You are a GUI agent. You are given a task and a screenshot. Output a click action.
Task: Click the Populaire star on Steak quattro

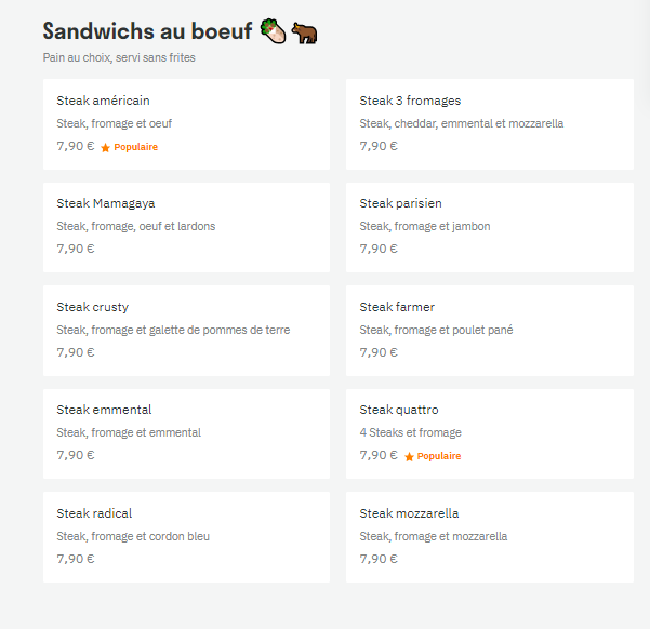pyautogui.click(x=409, y=457)
